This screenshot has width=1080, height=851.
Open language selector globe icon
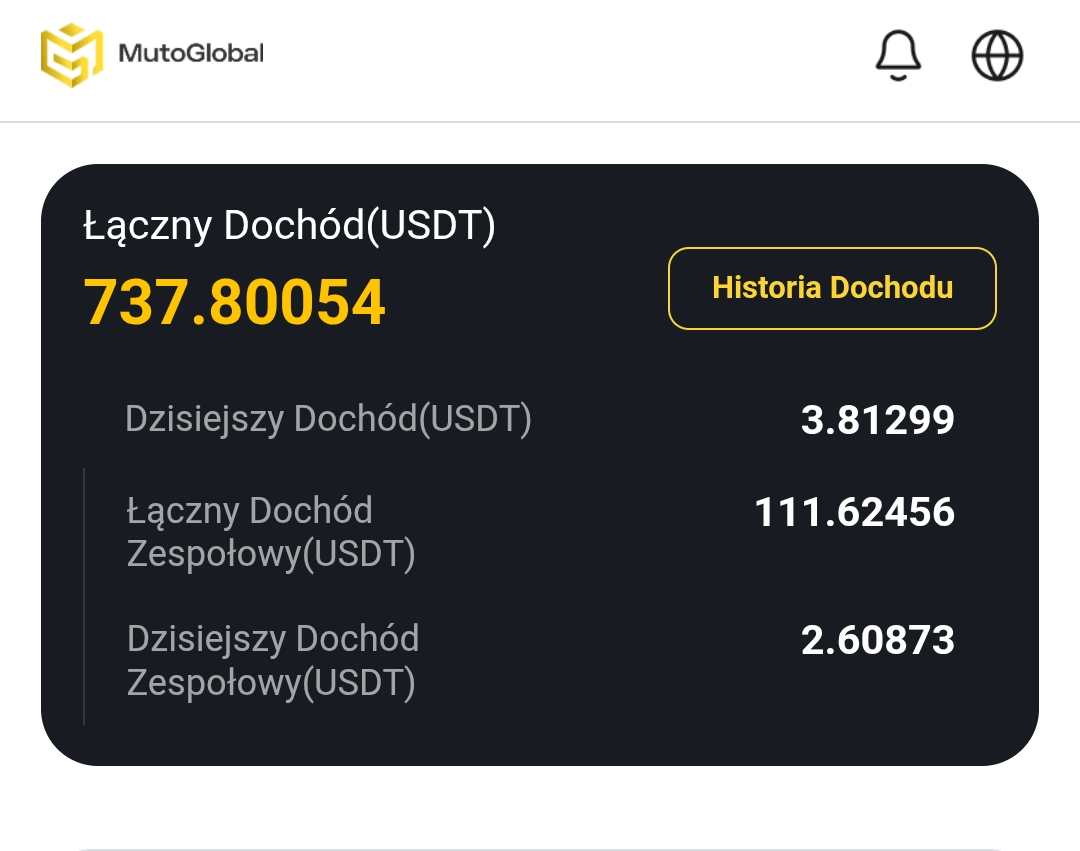click(997, 54)
